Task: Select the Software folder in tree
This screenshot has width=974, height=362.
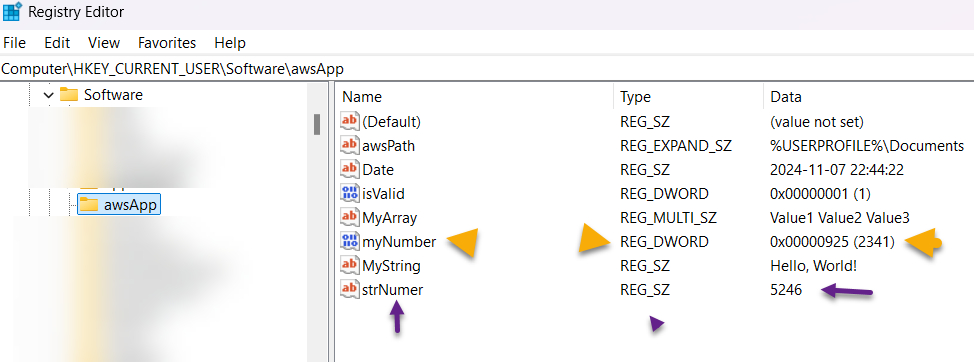Action: coord(113,95)
